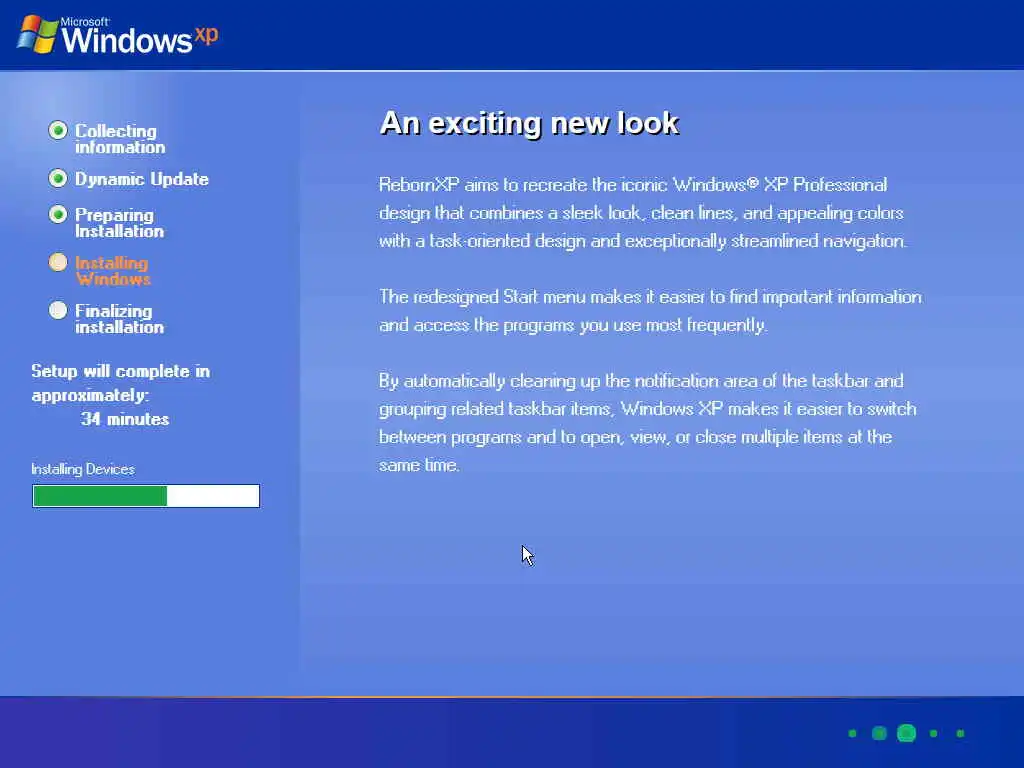The image size is (1024, 768).
Task: Click the largest green dot in bottom animation
Action: pyautogui.click(x=906, y=733)
